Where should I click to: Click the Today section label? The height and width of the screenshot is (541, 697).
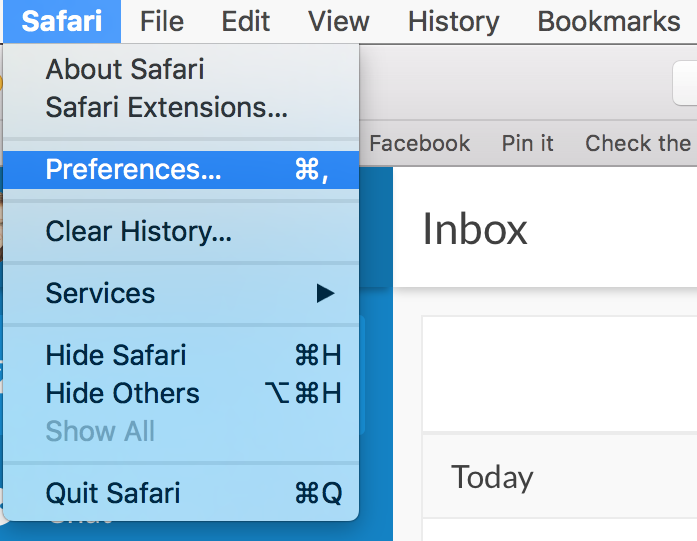pyautogui.click(x=492, y=477)
